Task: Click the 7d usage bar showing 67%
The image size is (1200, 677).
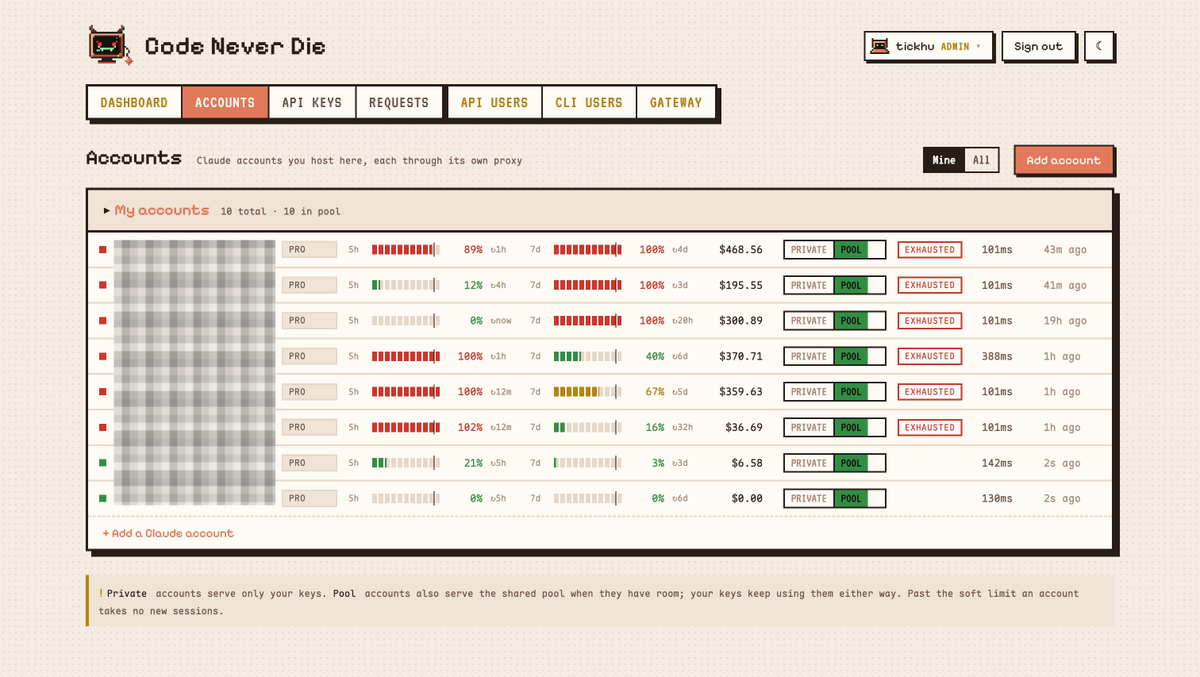Action: pyautogui.click(x=587, y=392)
